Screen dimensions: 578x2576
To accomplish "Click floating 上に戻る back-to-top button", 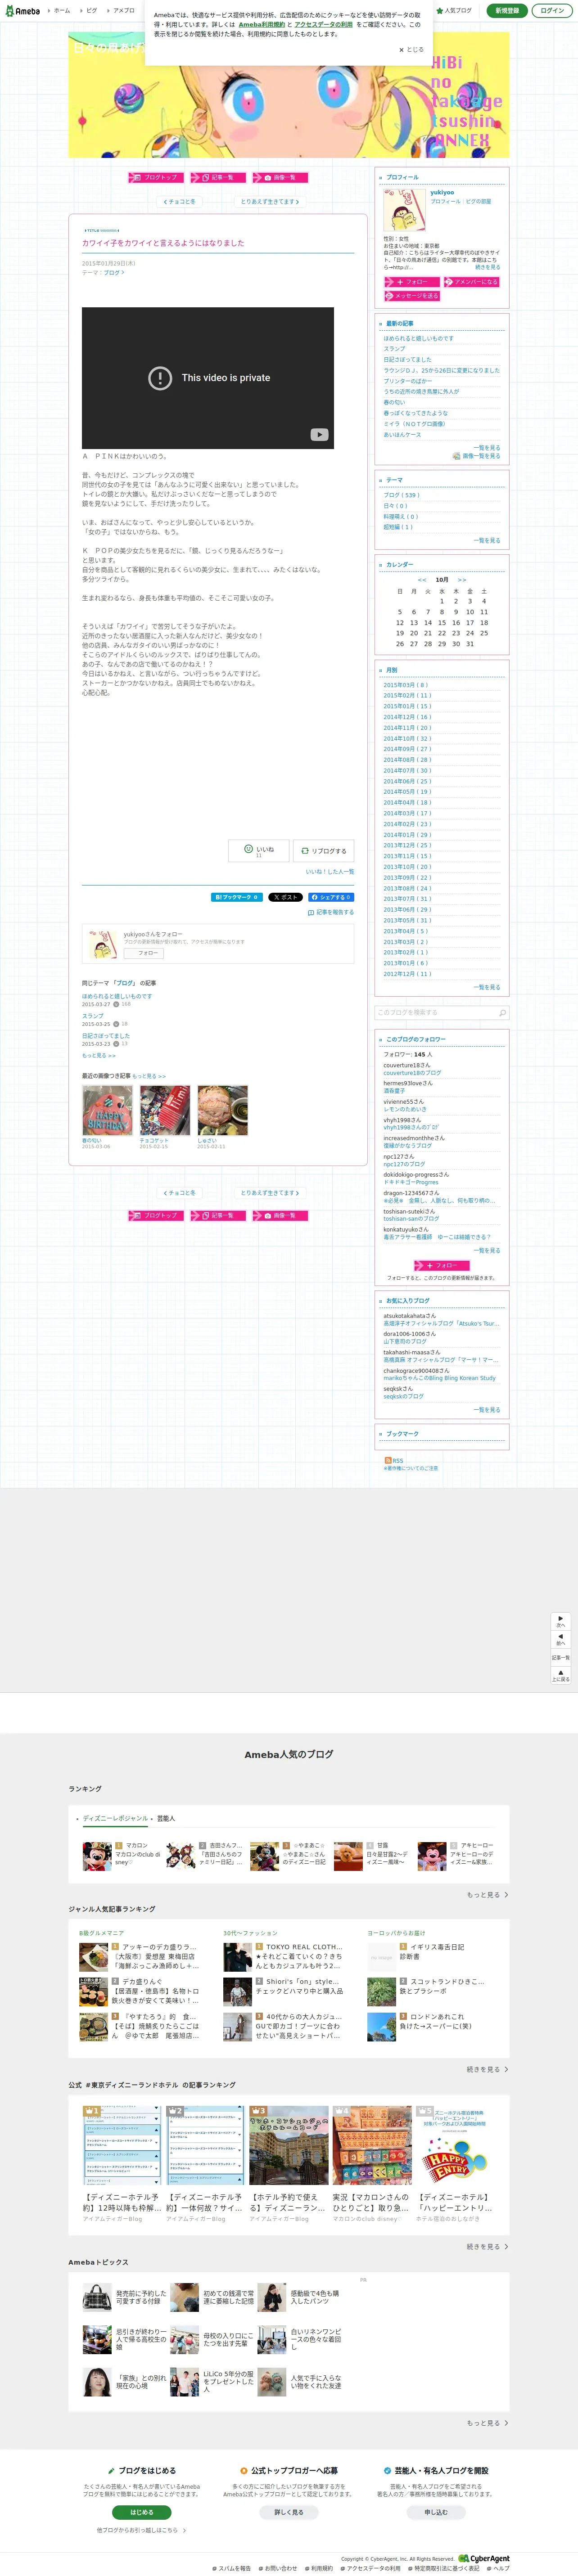I will (560, 1675).
